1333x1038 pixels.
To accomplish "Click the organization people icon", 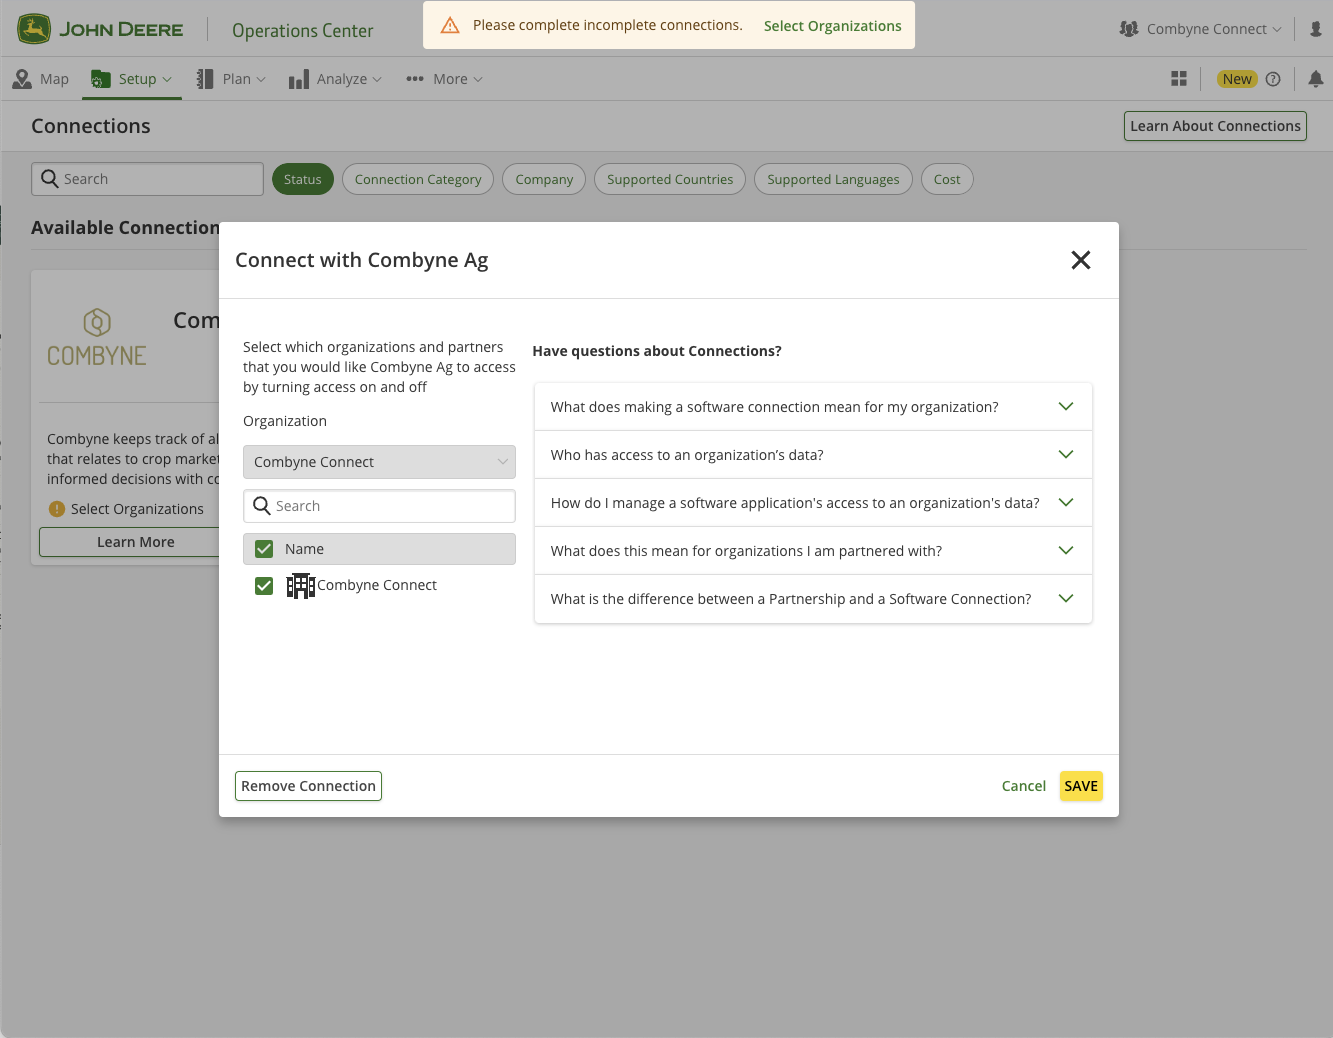I will pyautogui.click(x=1129, y=29).
